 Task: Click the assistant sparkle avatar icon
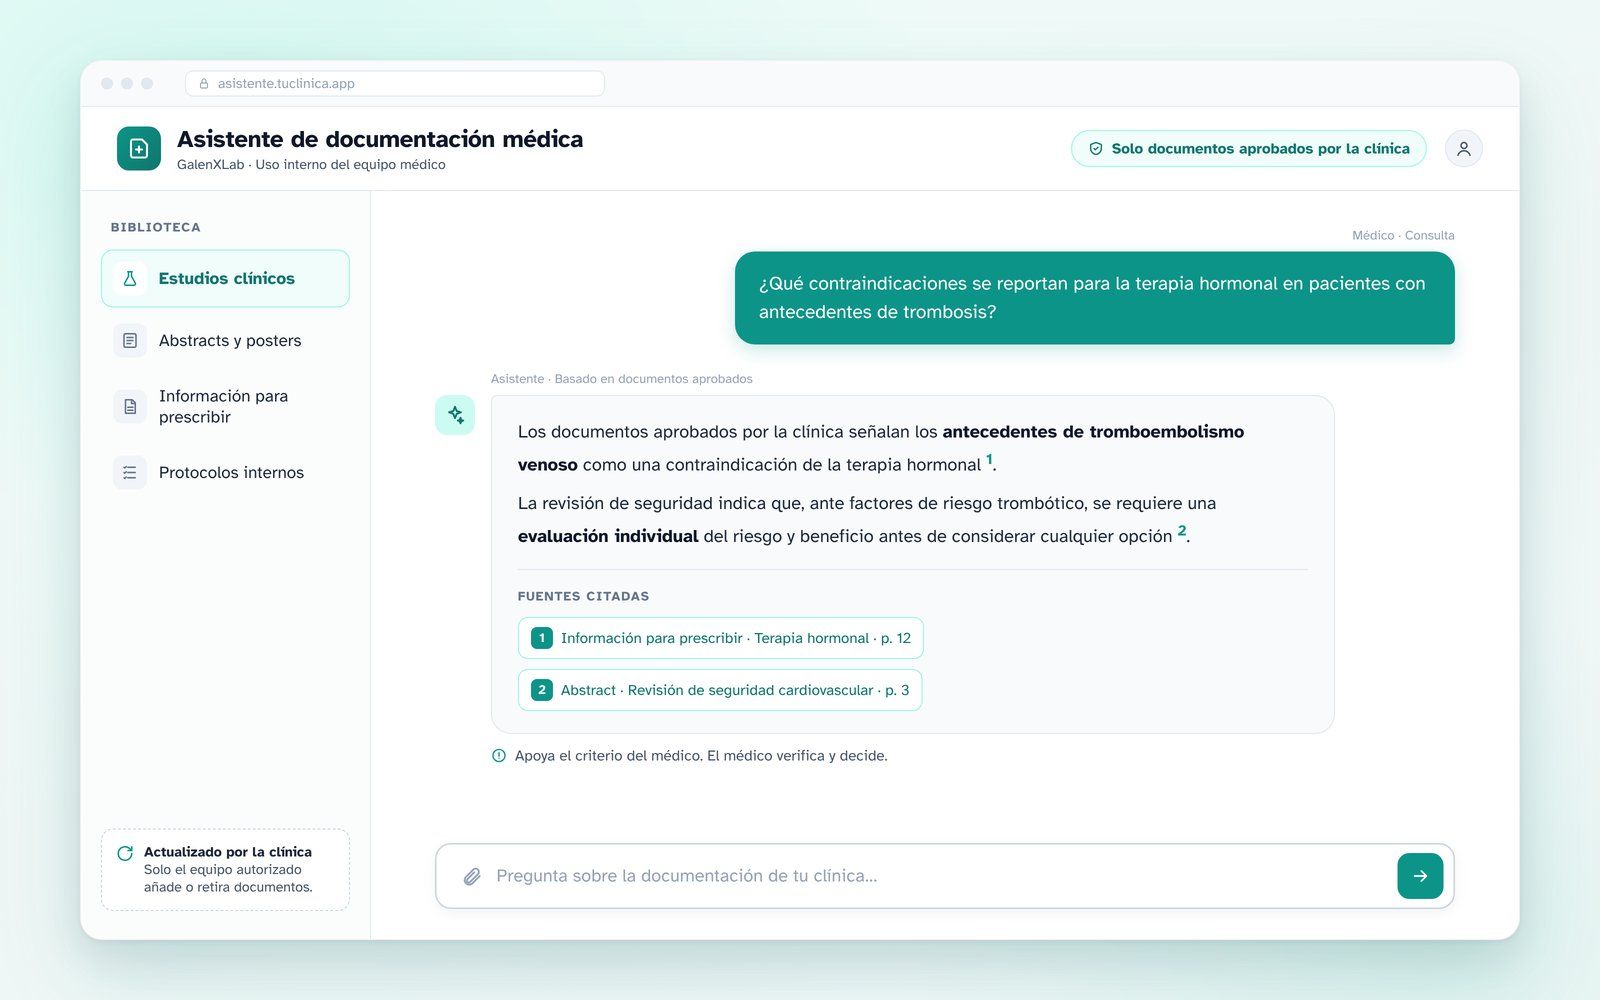point(455,415)
